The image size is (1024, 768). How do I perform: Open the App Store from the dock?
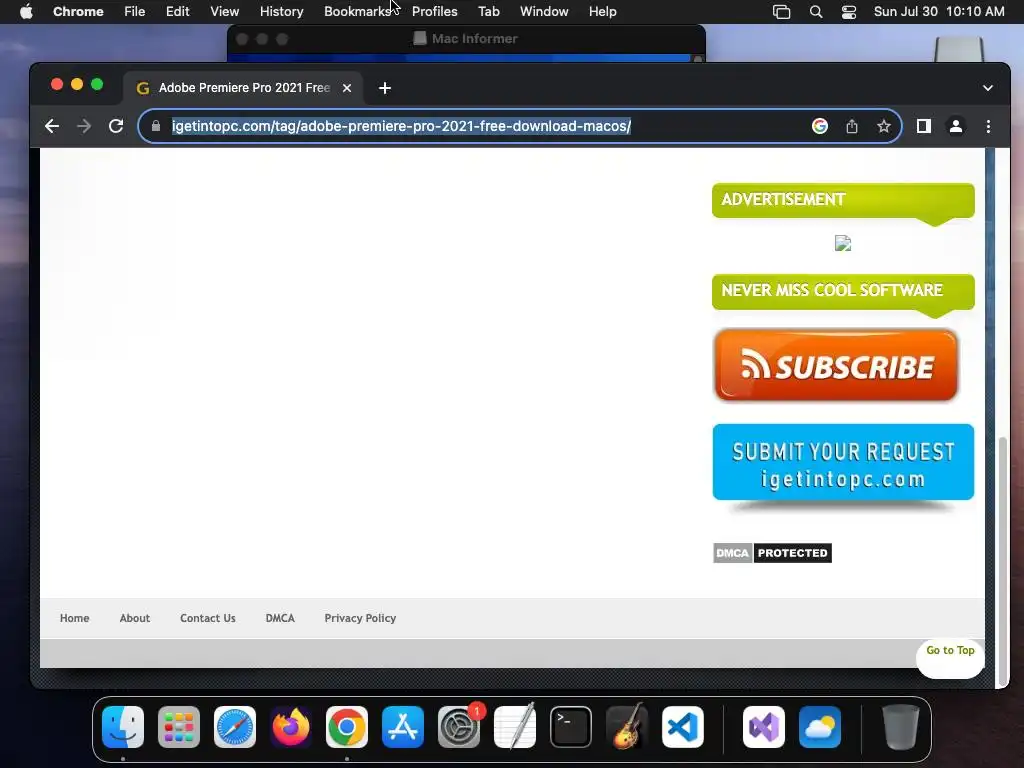point(403,727)
